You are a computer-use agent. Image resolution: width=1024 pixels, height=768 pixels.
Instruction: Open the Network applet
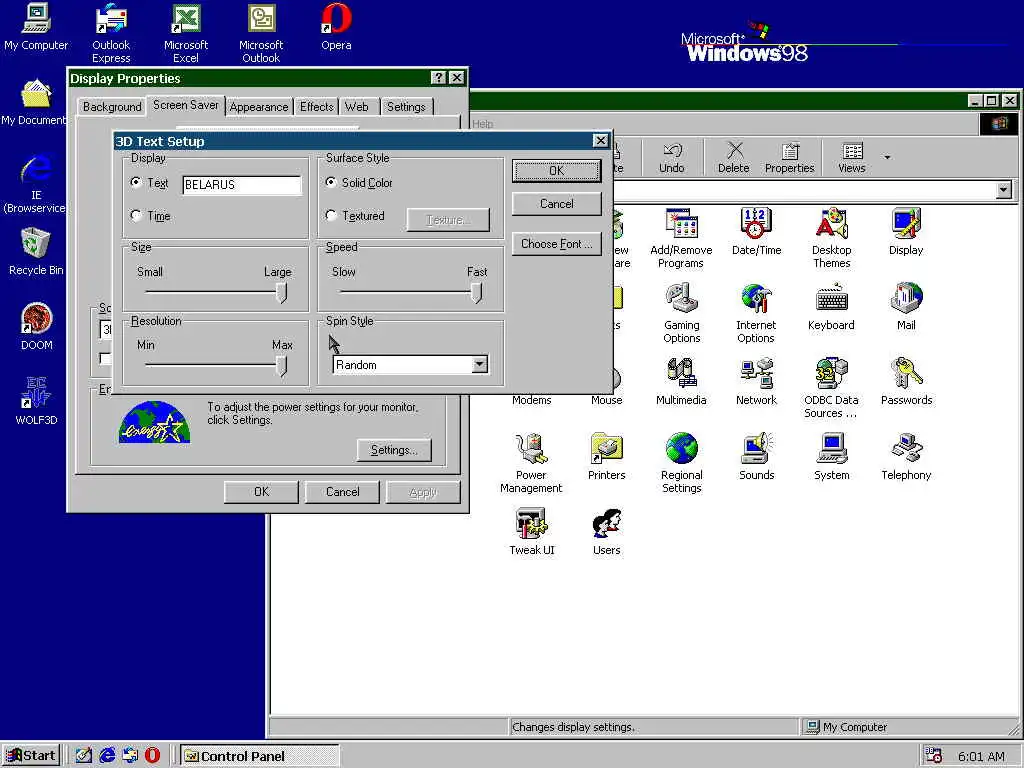[x=756, y=382]
